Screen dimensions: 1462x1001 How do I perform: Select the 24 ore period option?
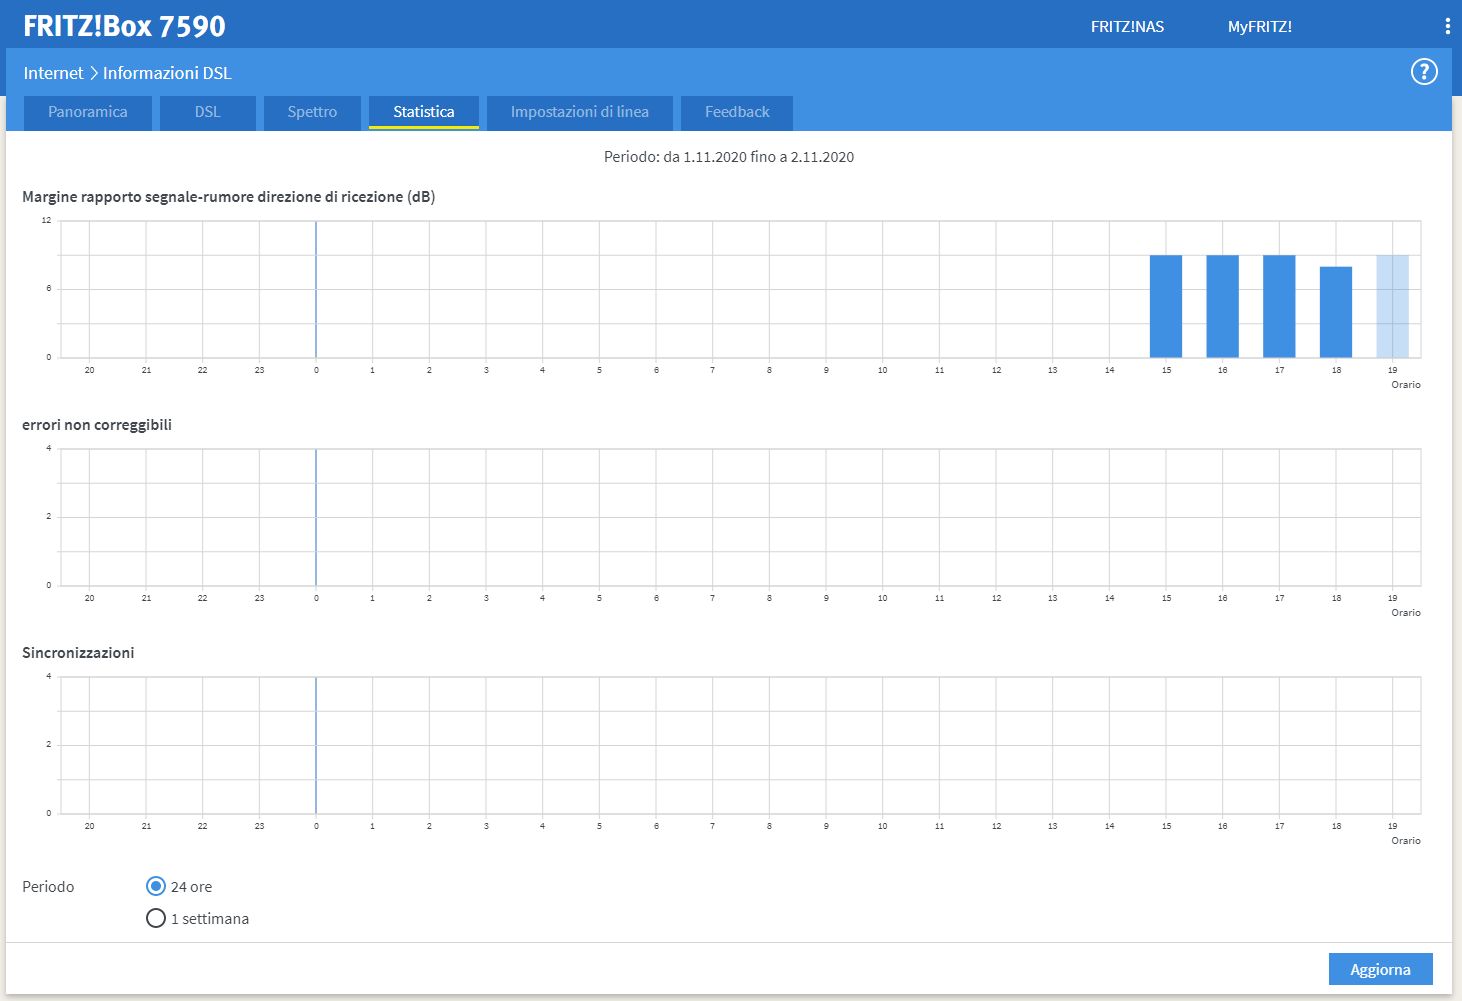click(156, 887)
